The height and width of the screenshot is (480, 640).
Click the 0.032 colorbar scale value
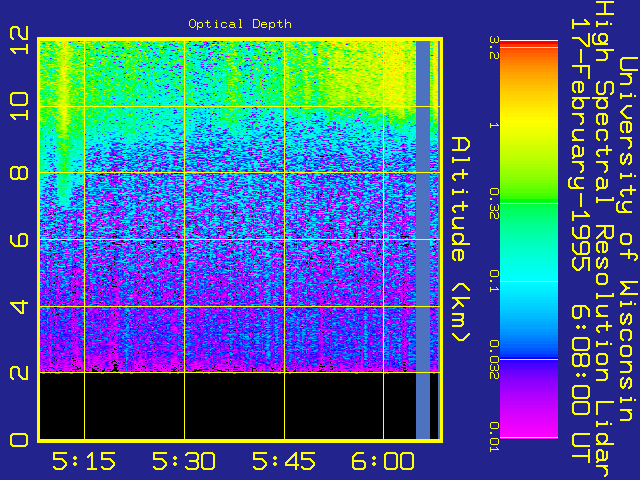(494, 359)
